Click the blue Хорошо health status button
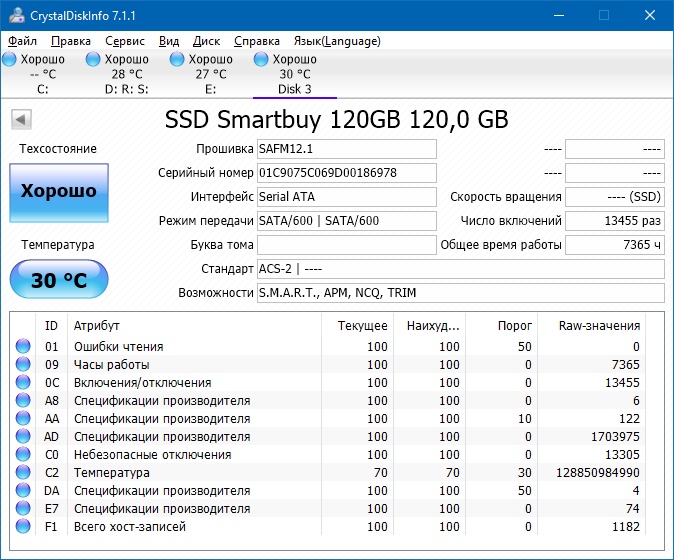 click(x=59, y=191)
